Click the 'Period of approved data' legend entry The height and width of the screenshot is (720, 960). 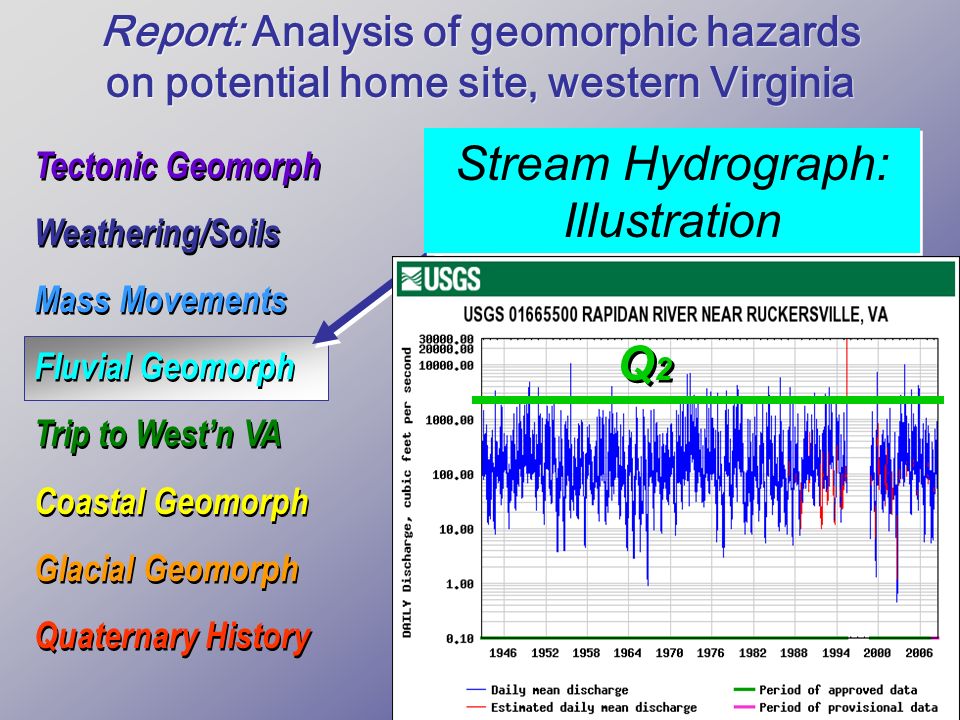coord(825,690)
